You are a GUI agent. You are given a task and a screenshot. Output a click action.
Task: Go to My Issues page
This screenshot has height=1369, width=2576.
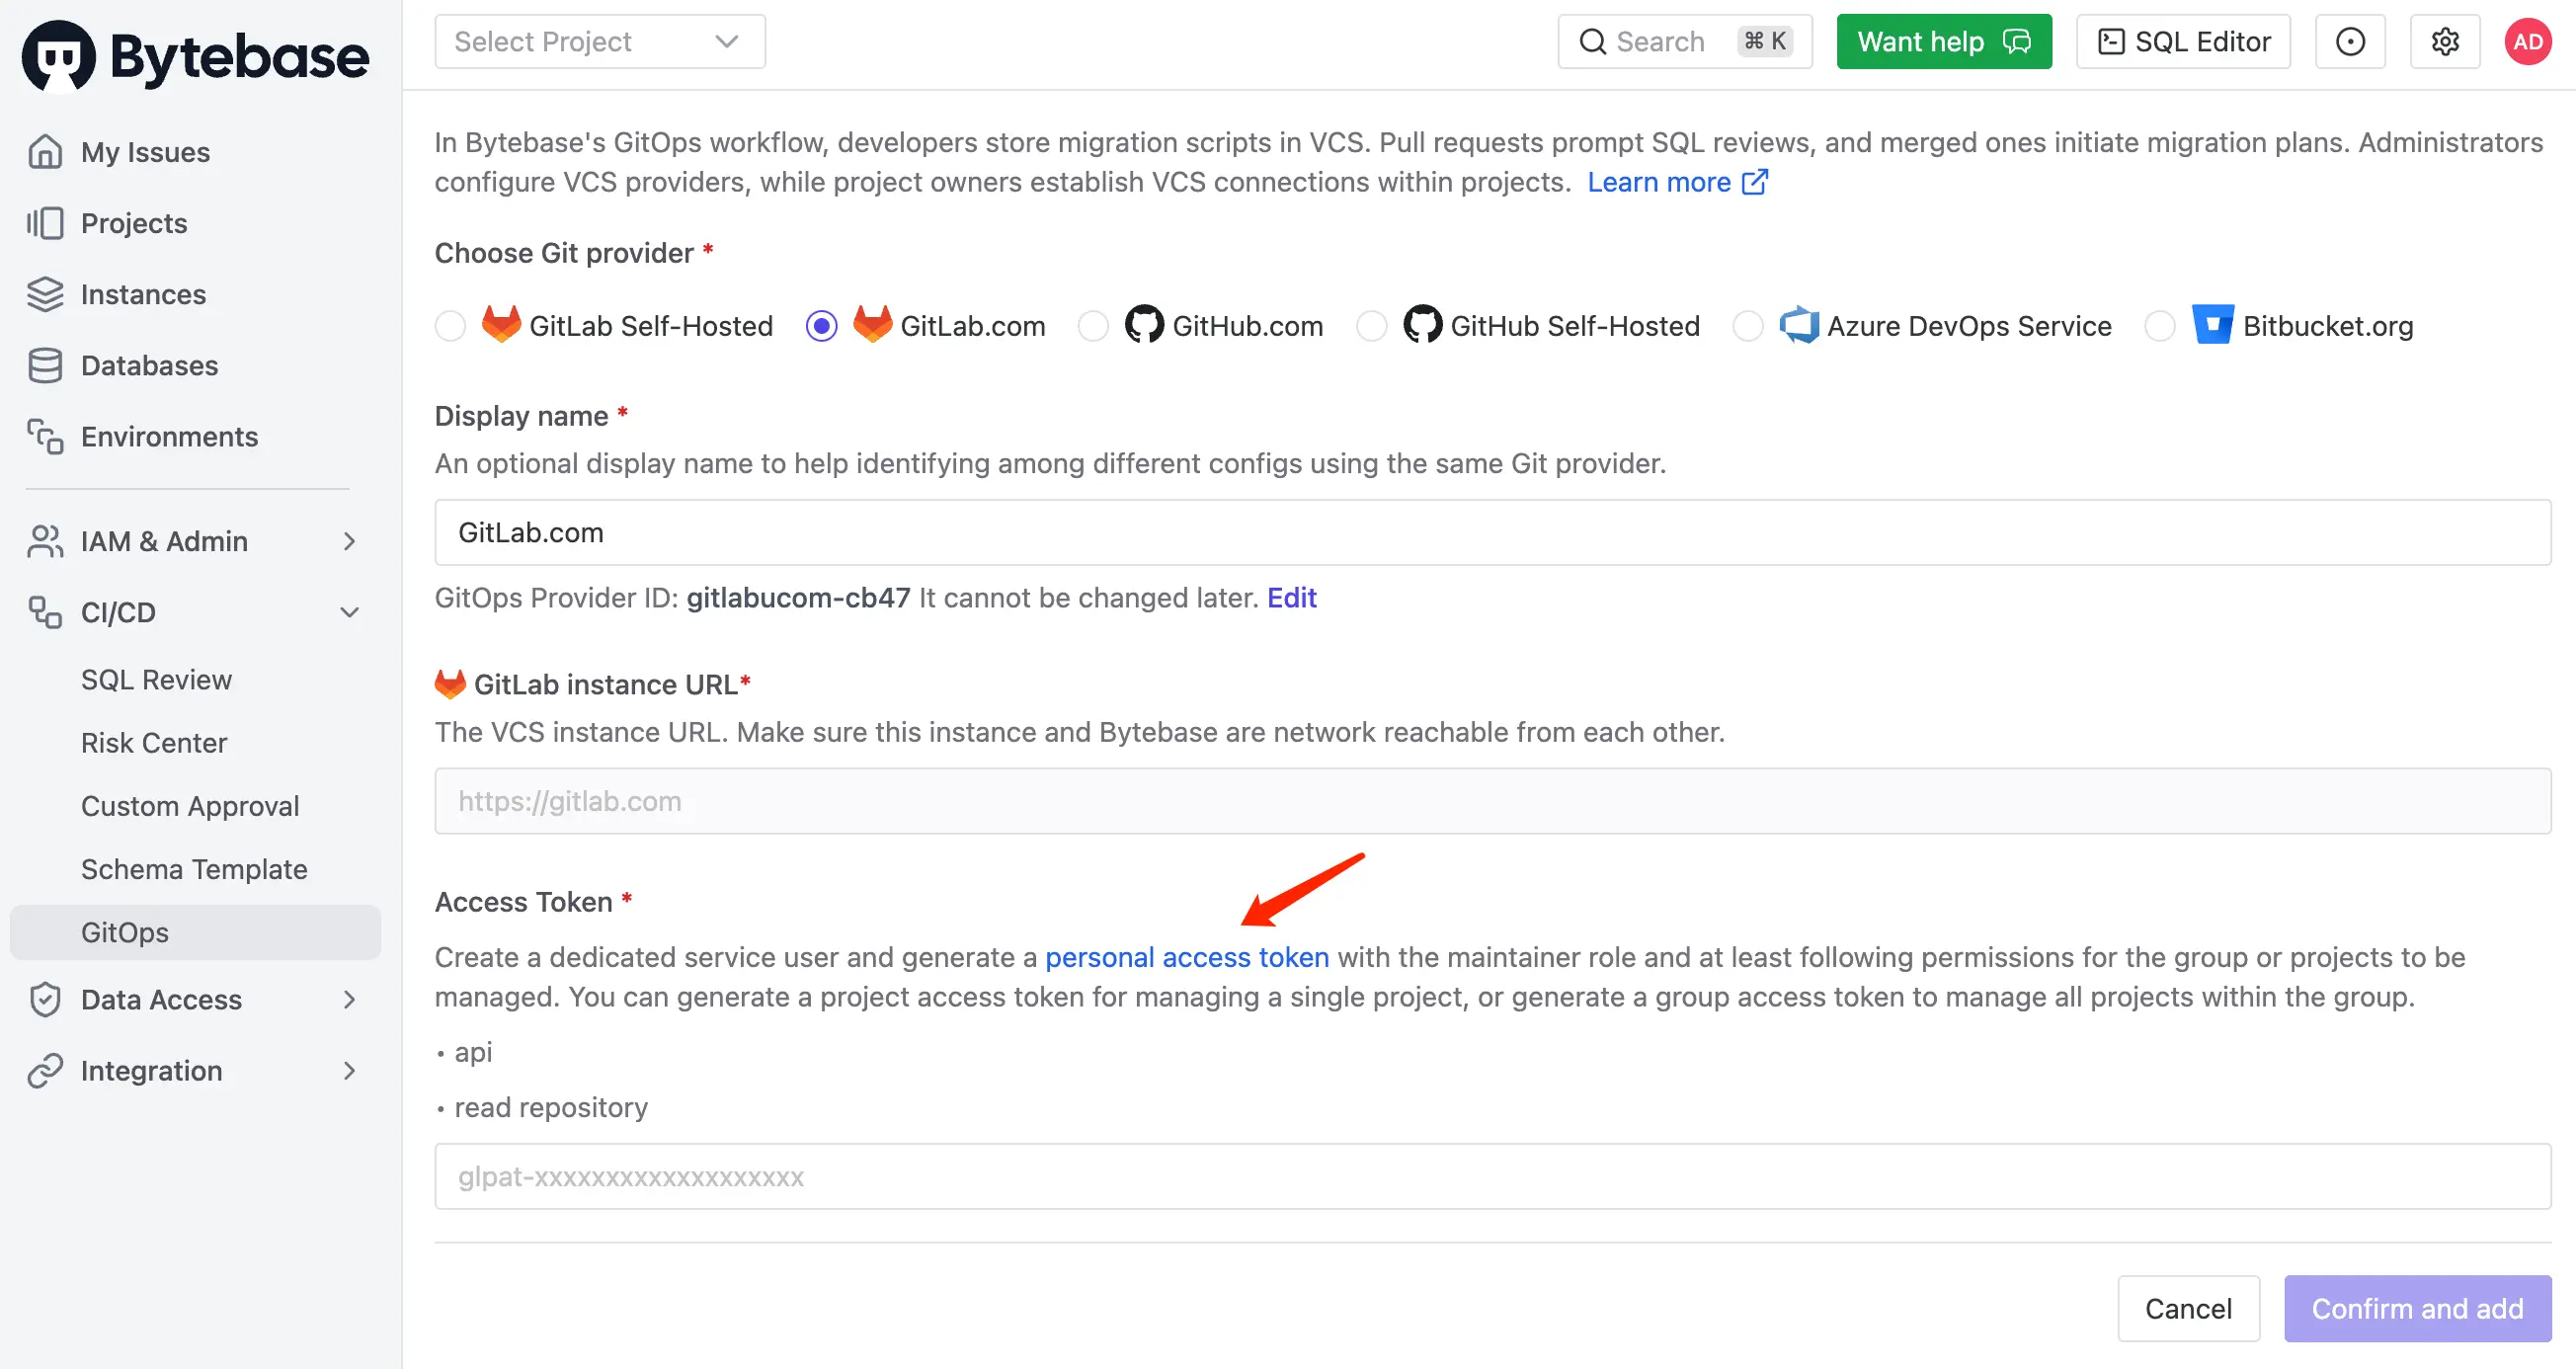click(145, 152)
